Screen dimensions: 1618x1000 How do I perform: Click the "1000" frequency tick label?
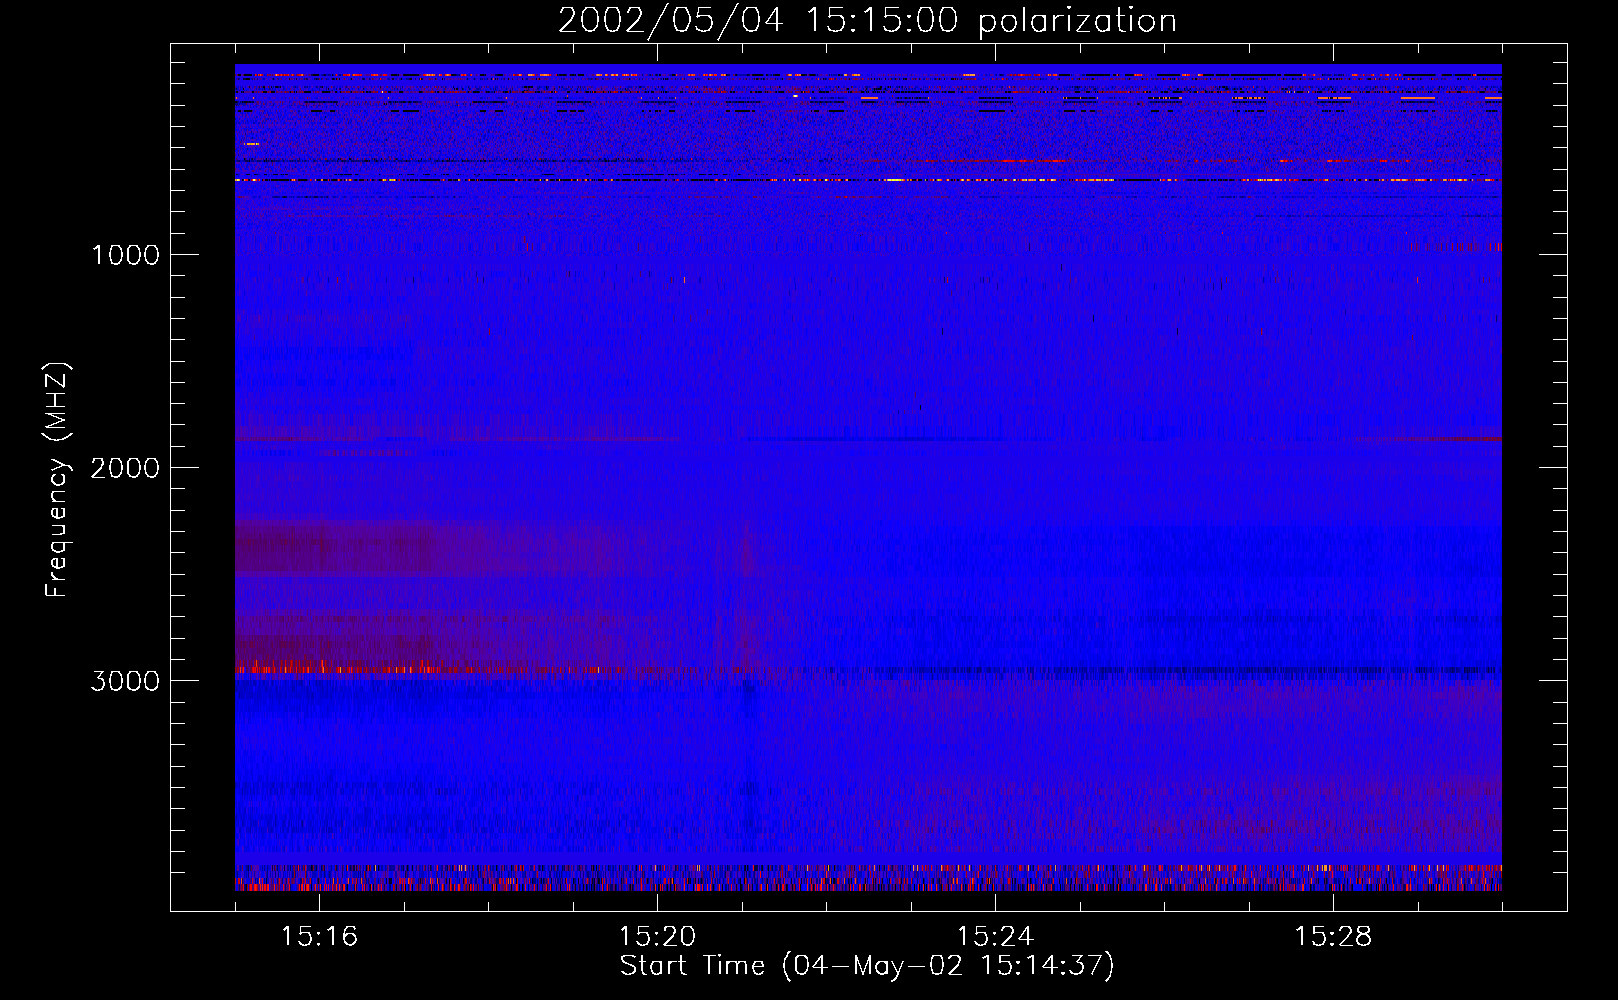(125, 255)
